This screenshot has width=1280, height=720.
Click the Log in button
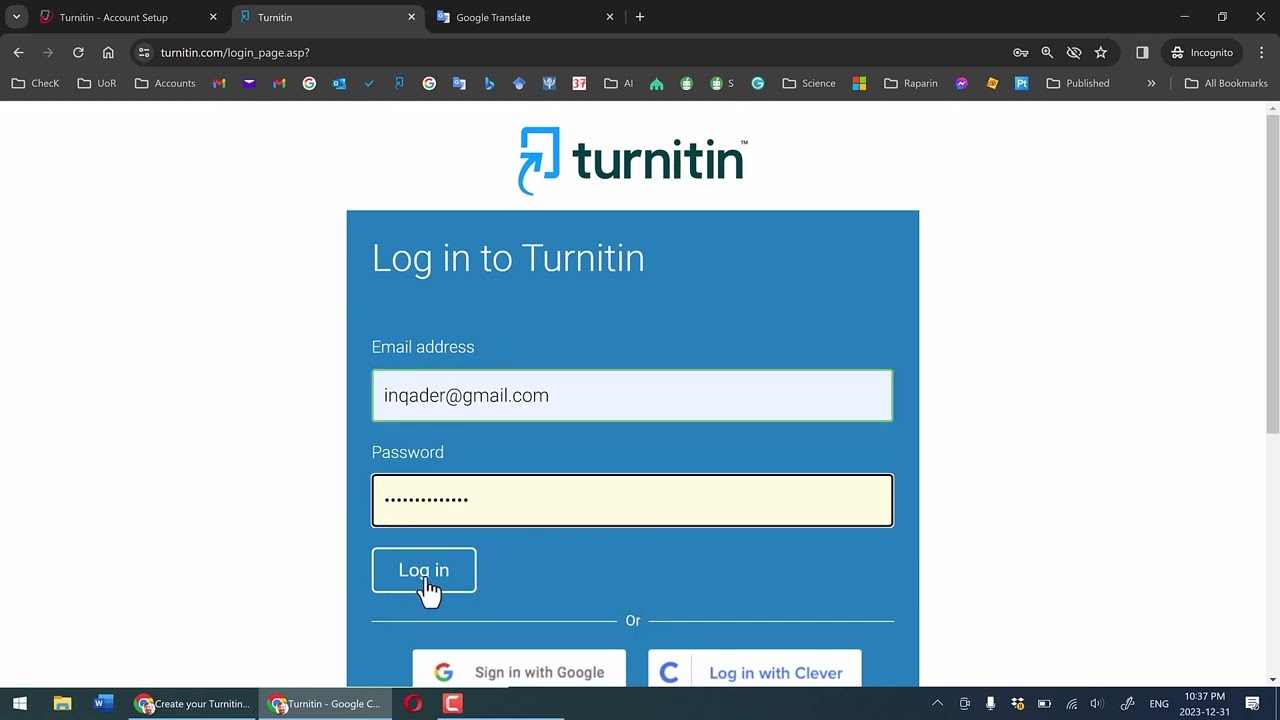pyautogui.click(x=424, y=570)
